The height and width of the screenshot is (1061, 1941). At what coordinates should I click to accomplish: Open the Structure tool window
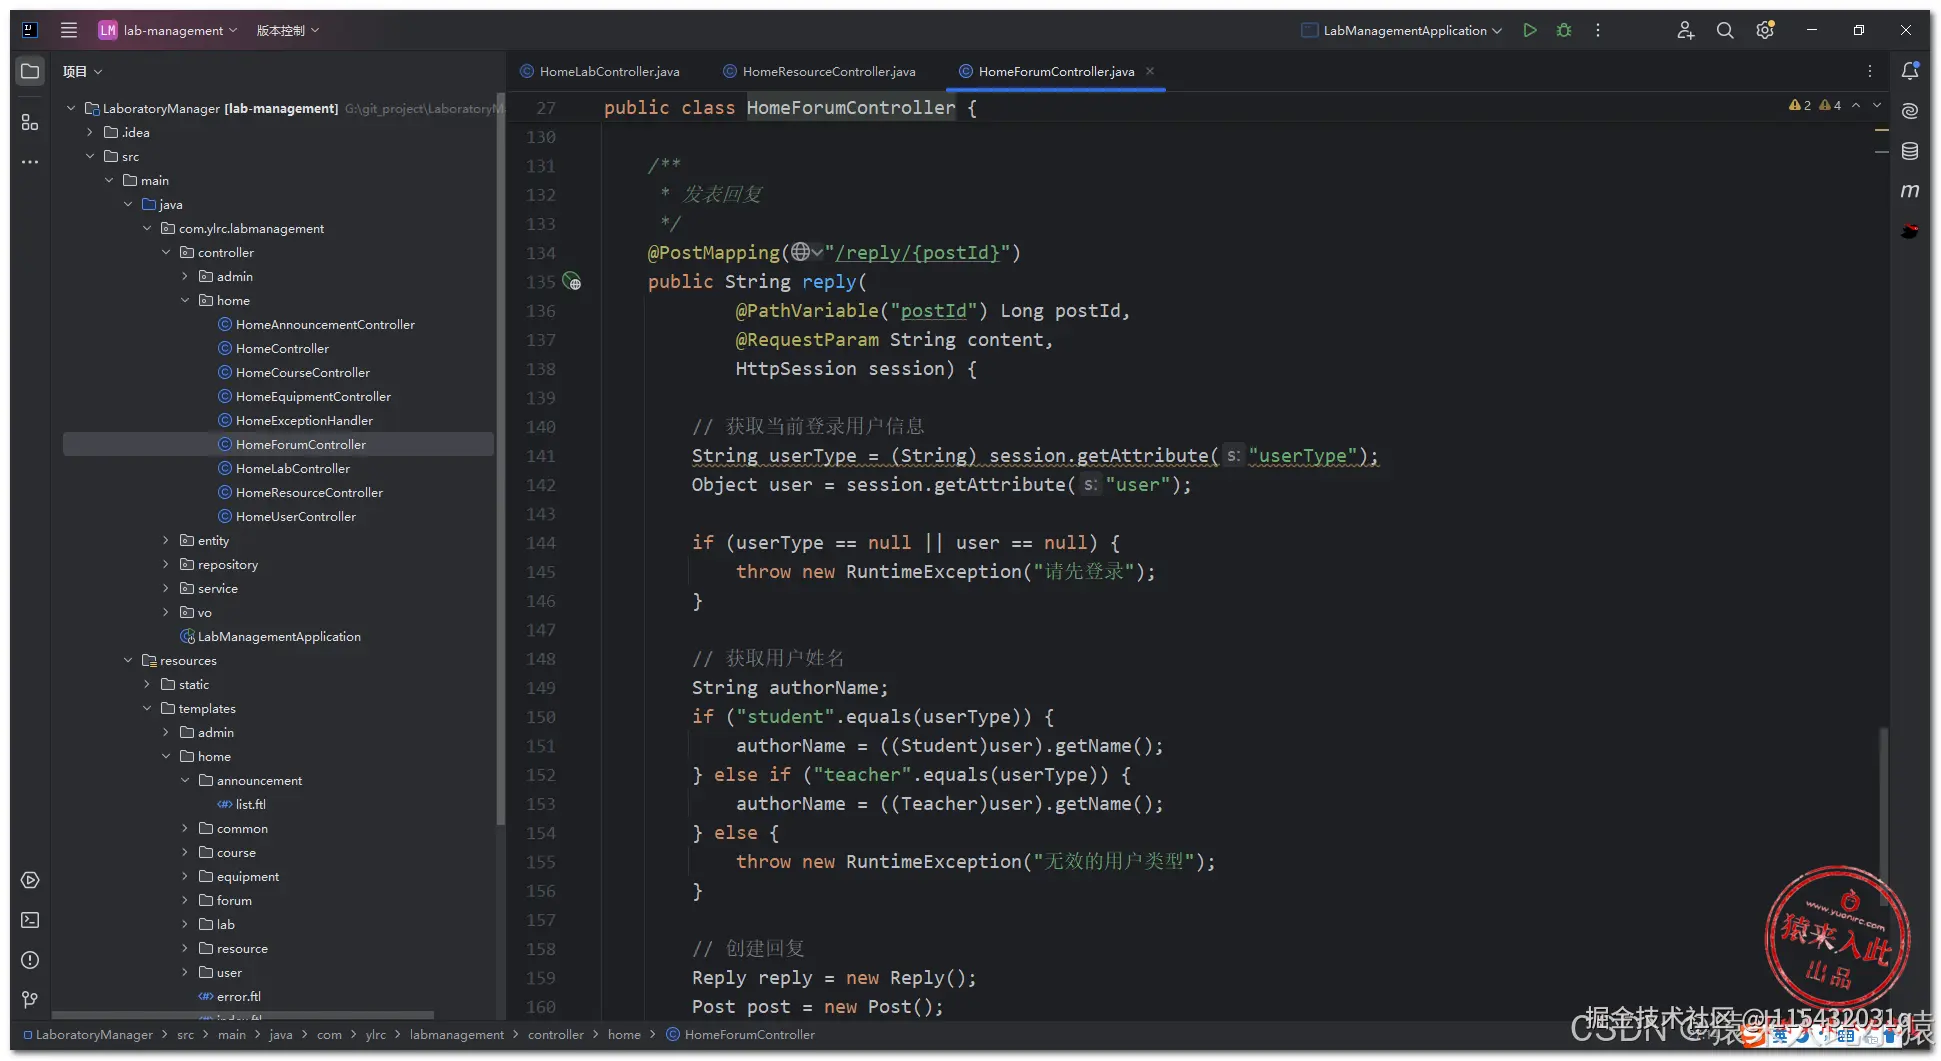30,122
